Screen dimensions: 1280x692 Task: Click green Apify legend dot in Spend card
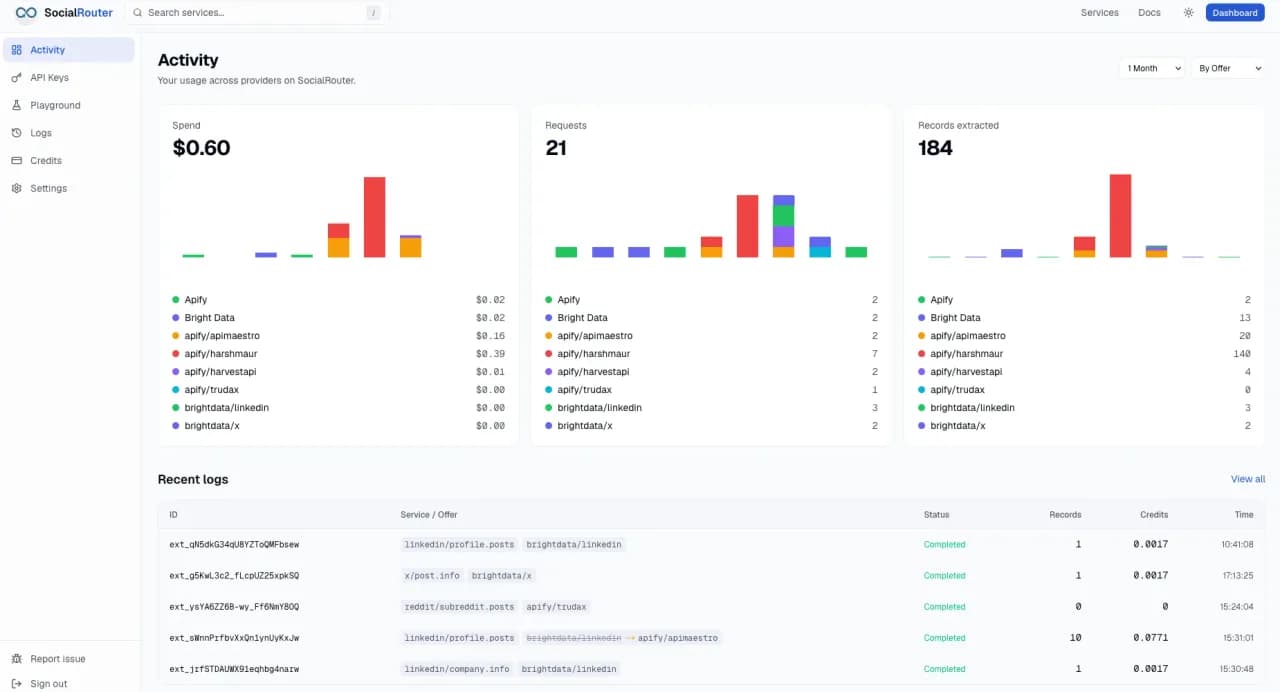(176, 300)
